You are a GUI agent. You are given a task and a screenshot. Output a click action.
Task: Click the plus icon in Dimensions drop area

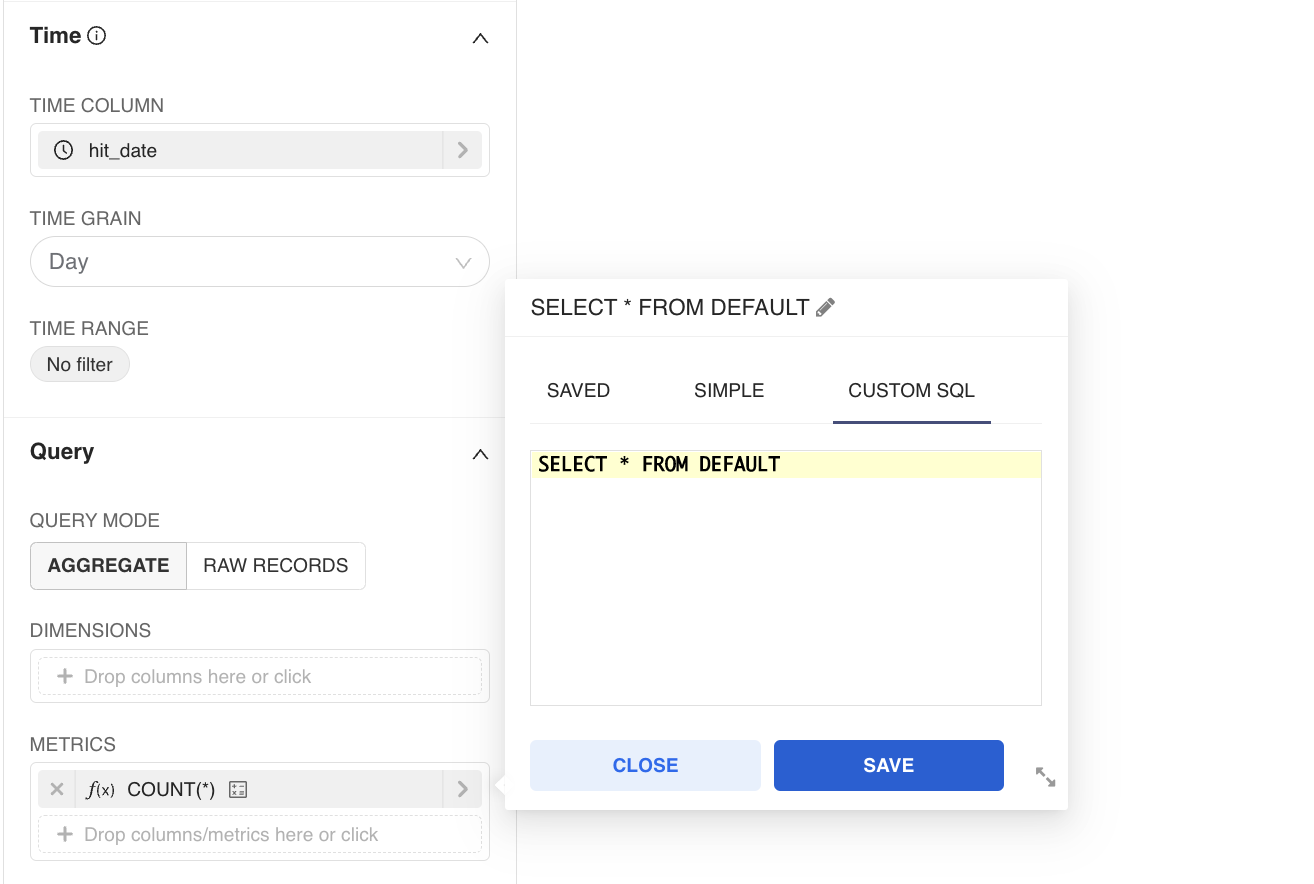(65, 676)
